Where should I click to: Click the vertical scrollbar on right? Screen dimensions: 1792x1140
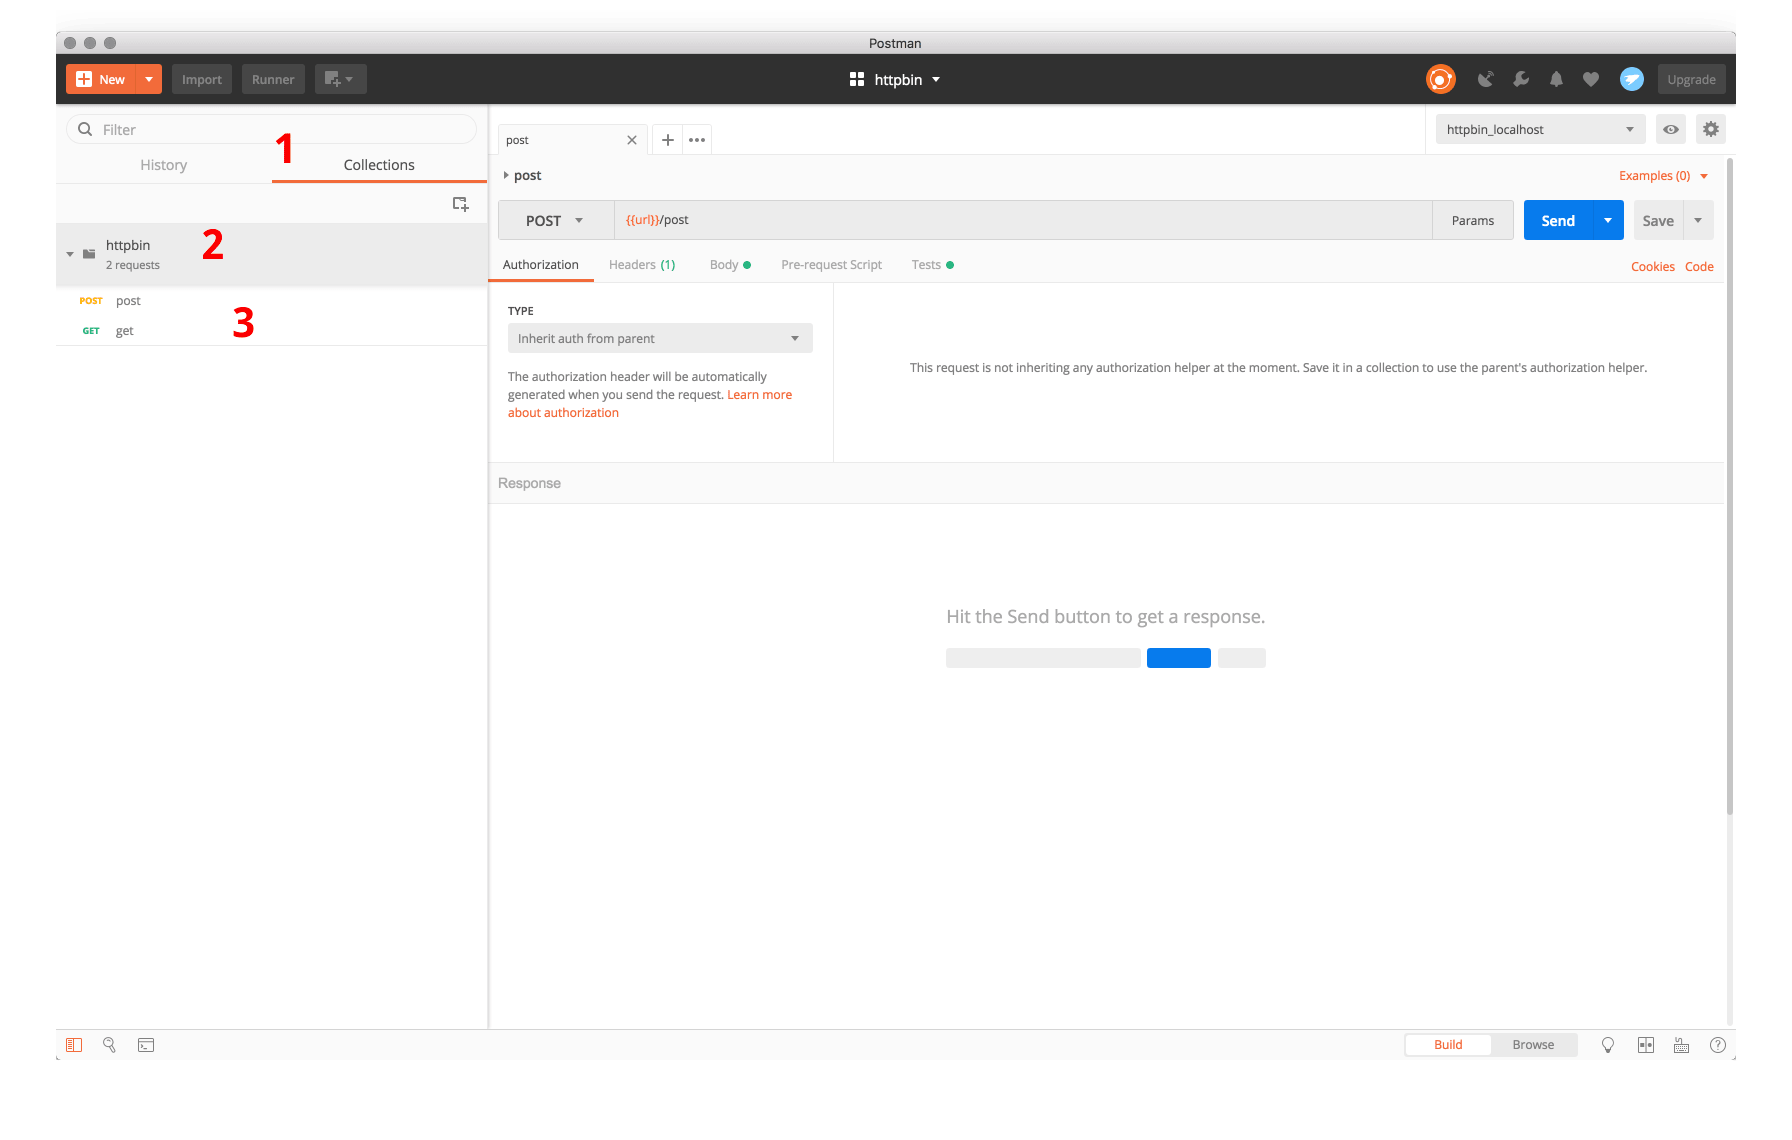point(1730,486)
